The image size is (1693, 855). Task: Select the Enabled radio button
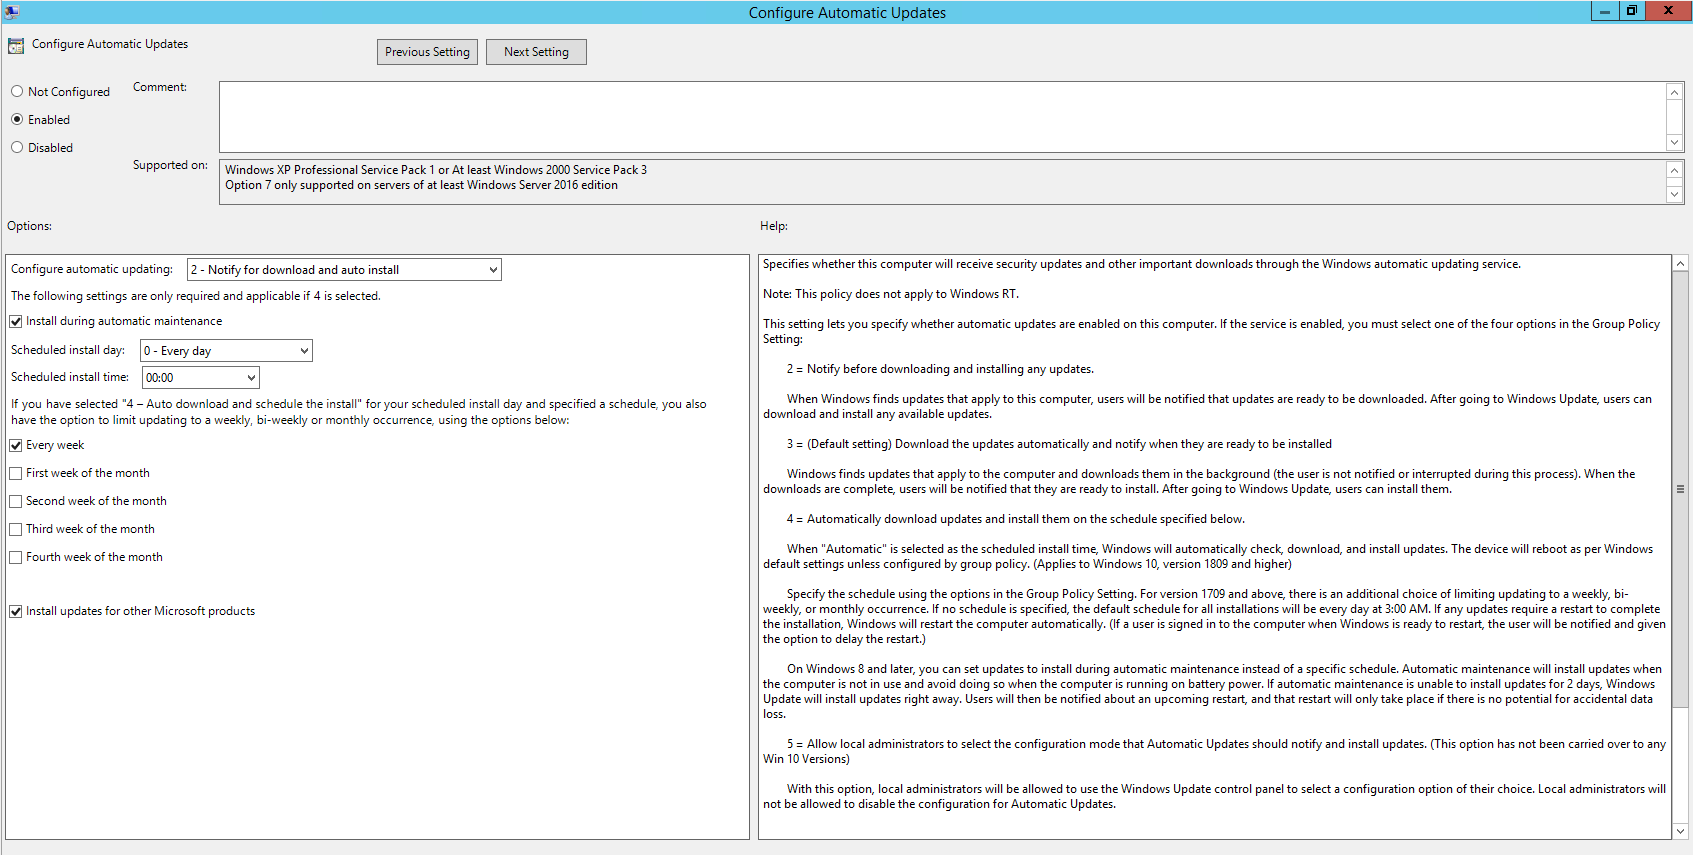tap(17, 119)
